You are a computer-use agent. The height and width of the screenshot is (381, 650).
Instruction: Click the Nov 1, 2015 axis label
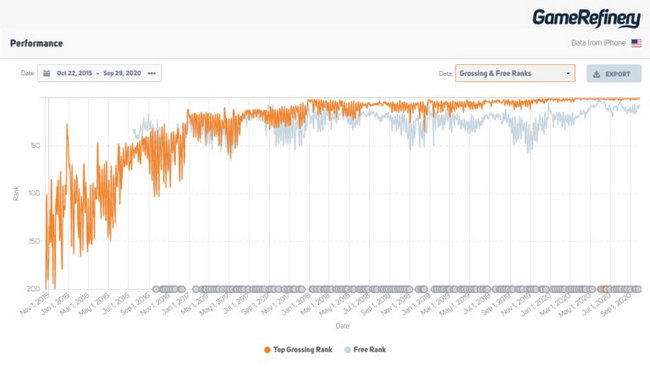click(35, 305)
